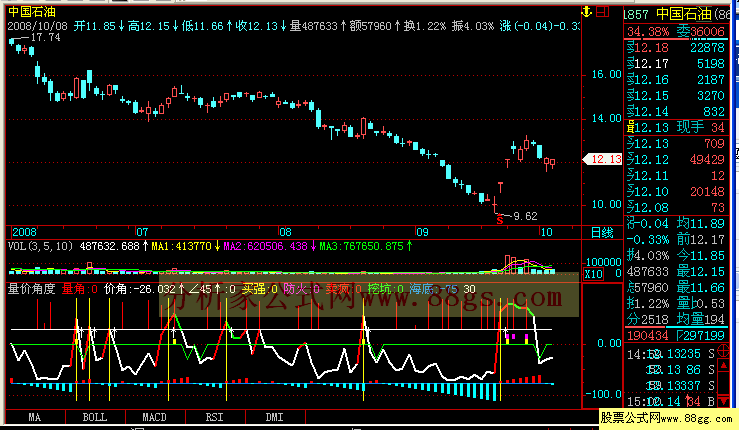
Task: Click the 12.13 current price marker on the axis
Action: (603, 159)
